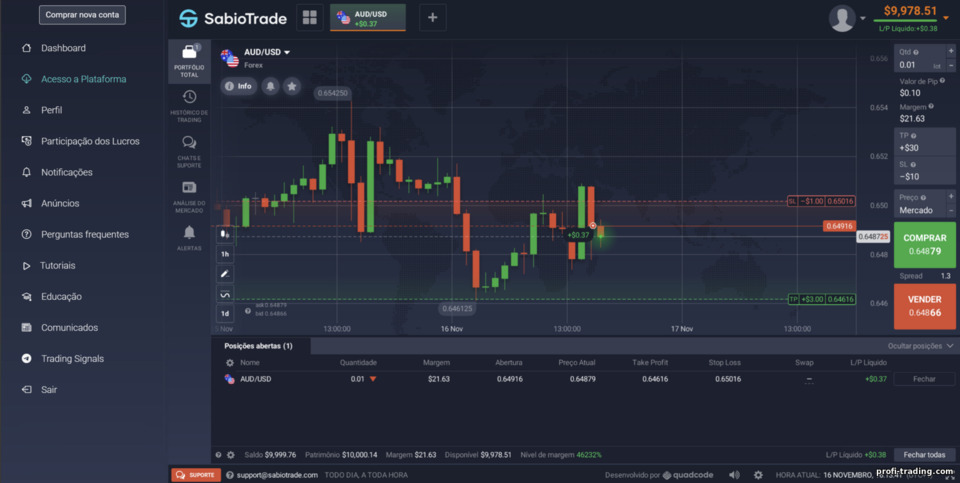Viewport: 960px width, 483px height.
Task: Click Comprar nova conta button
Action: click(x=82, y=15)
